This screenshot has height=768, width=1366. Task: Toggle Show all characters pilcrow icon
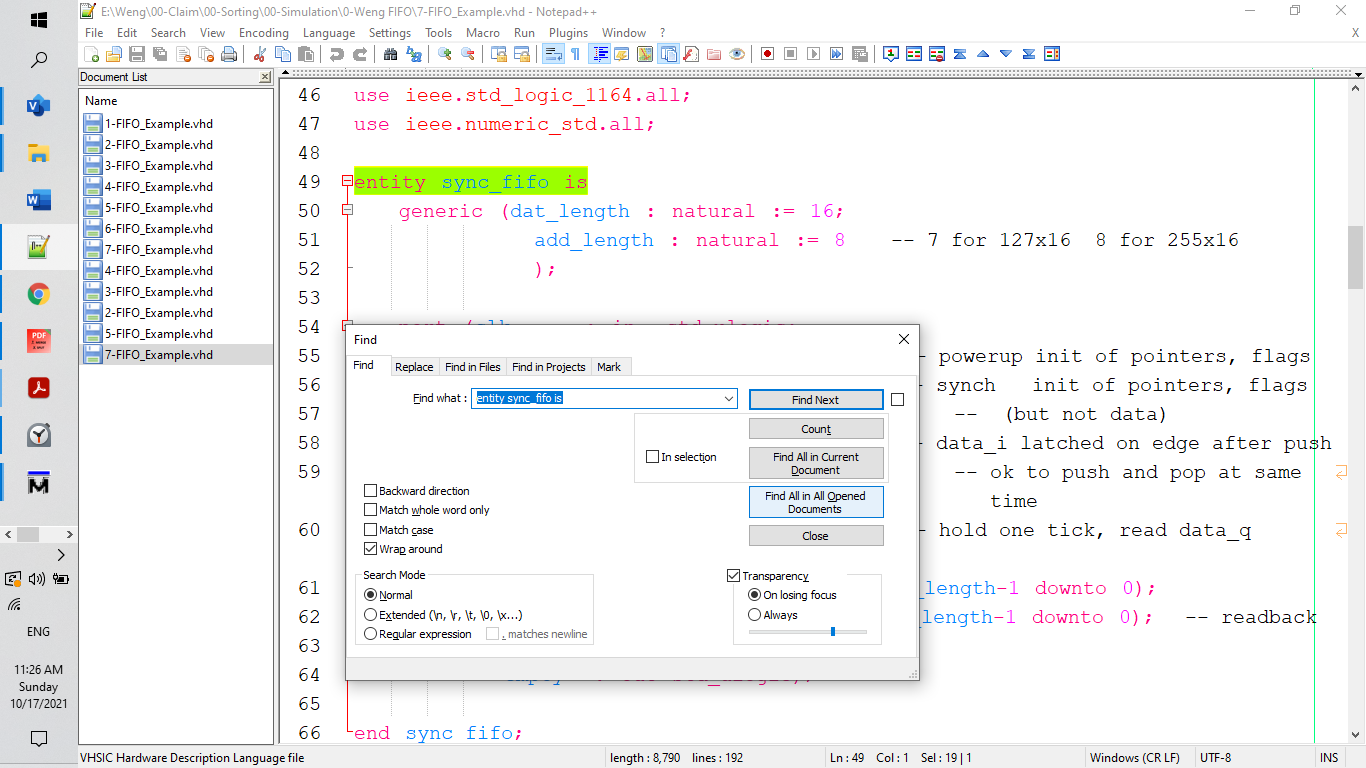pos(575,54)
